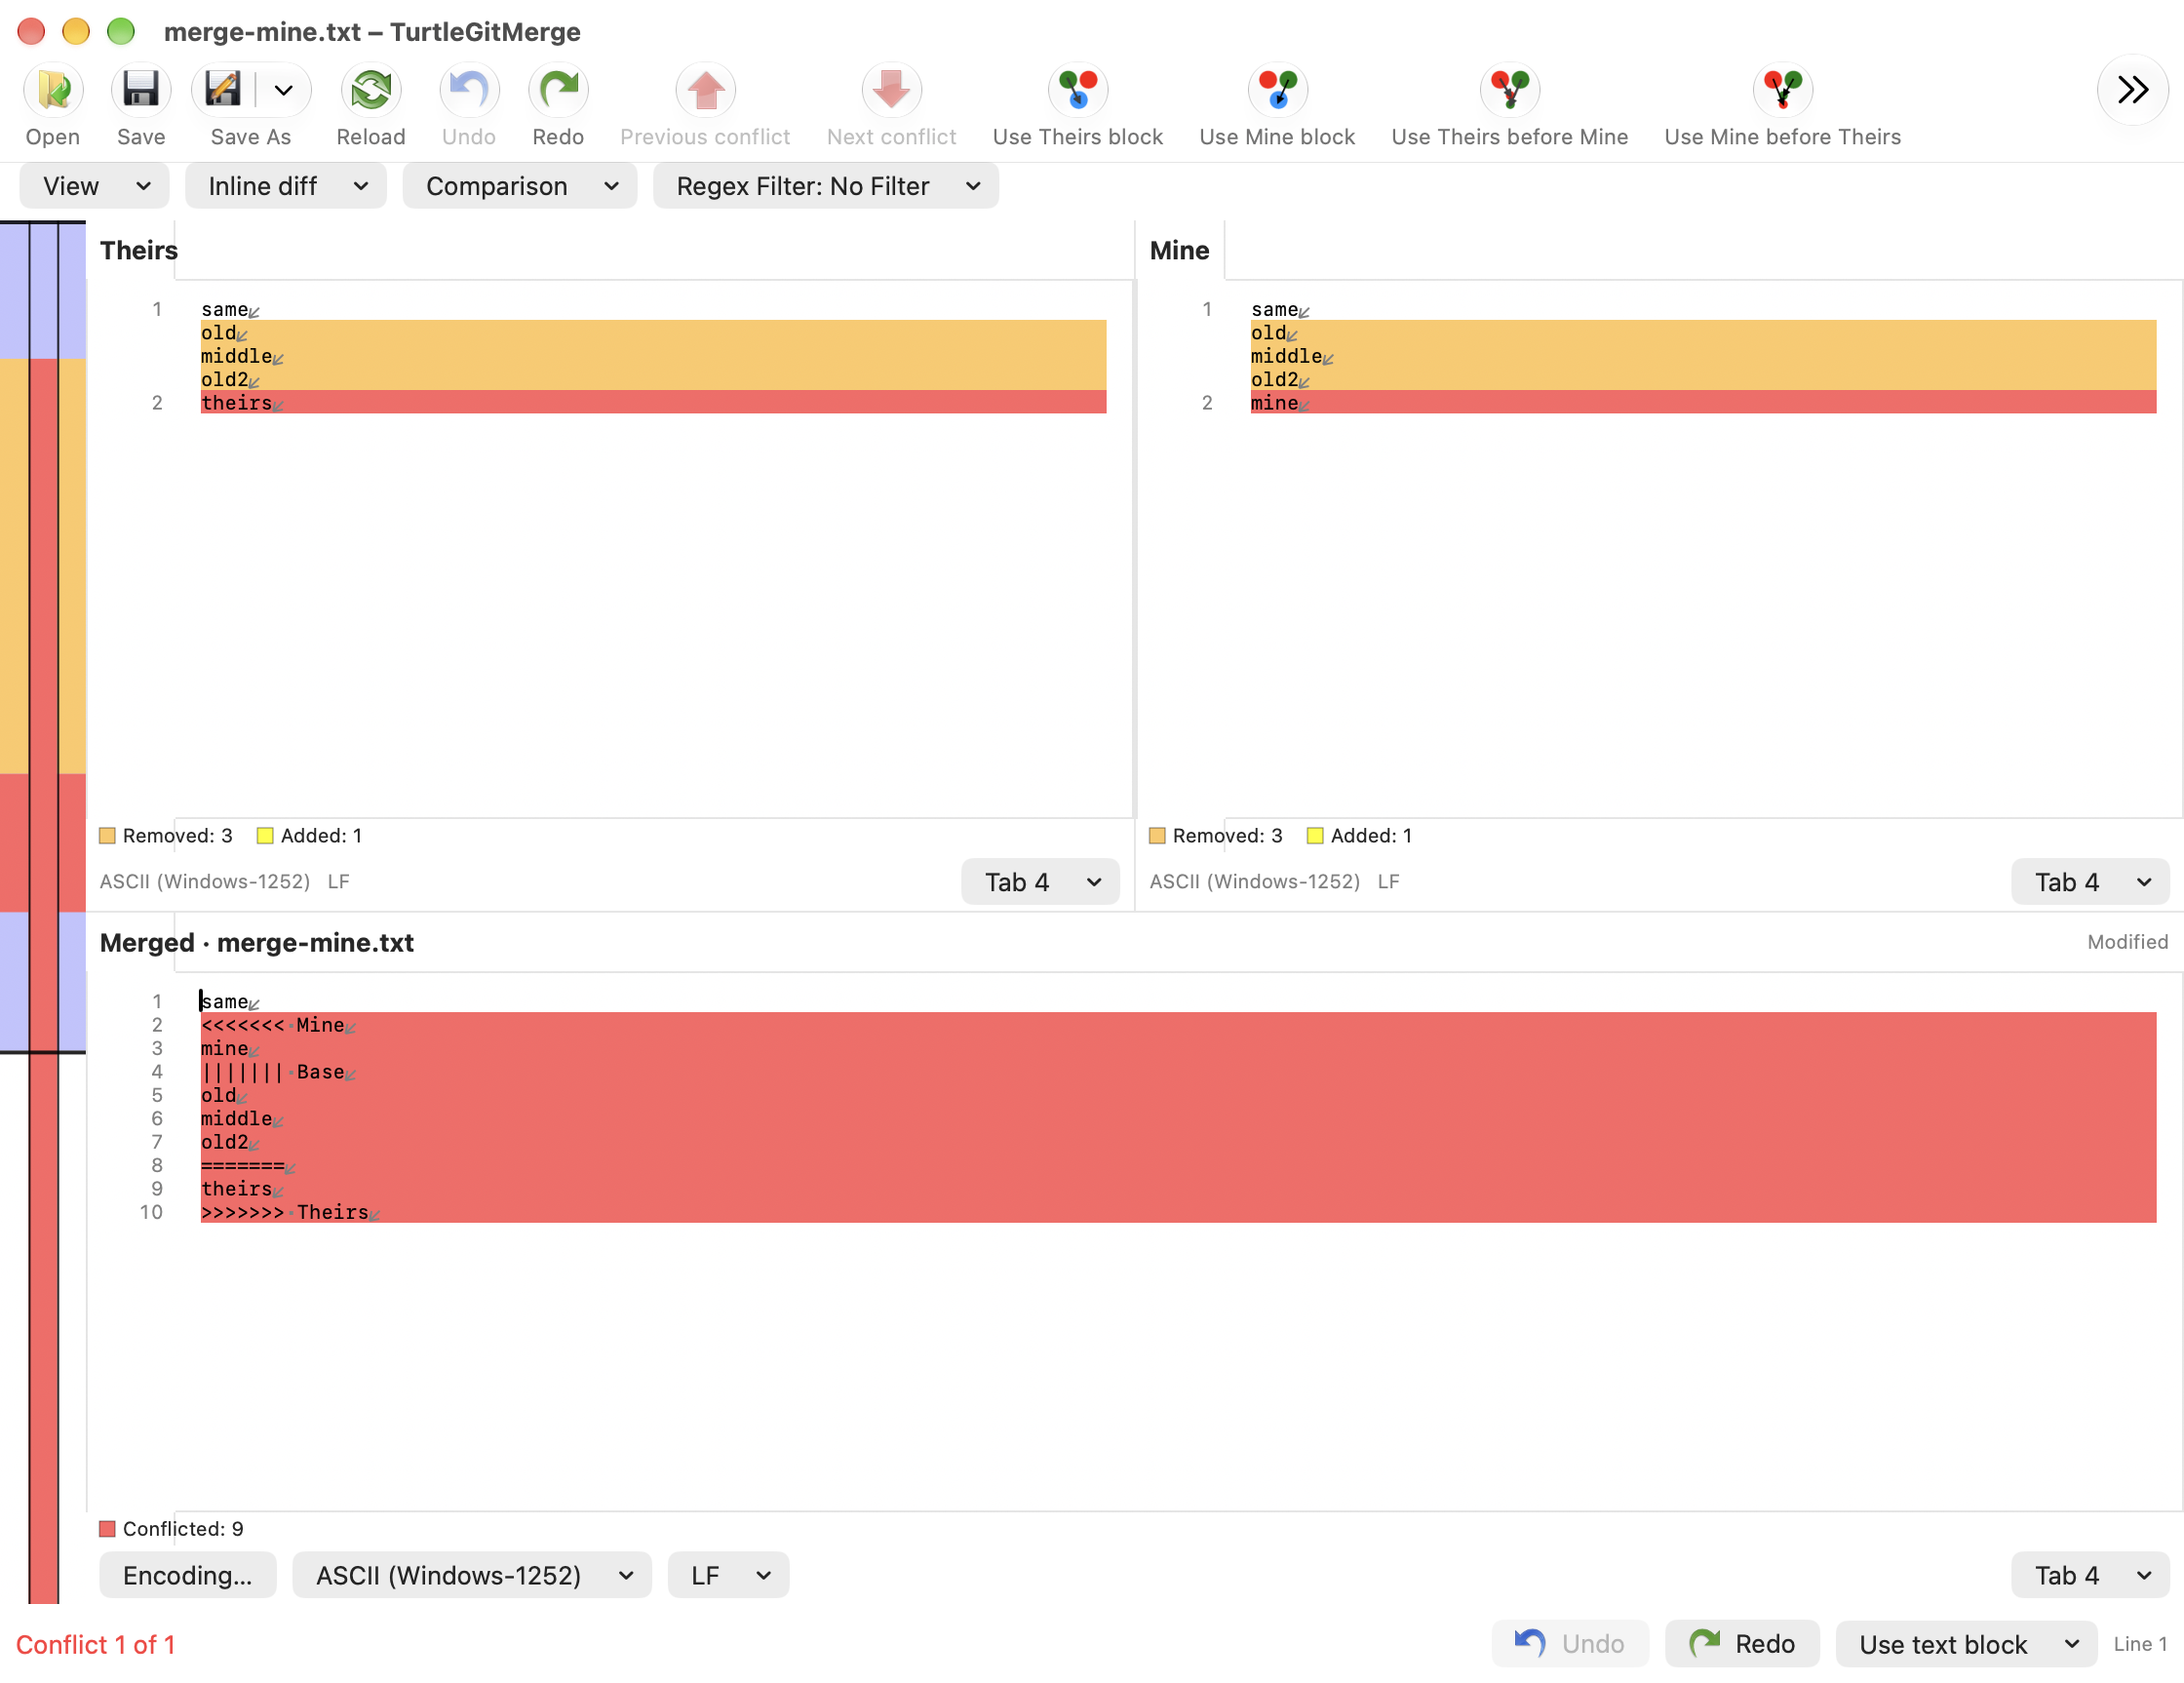This screenshot has height=1683, width=2184.
Task: Choose Use Mine before Theirs icon
Action: [x=1783, y=90]
